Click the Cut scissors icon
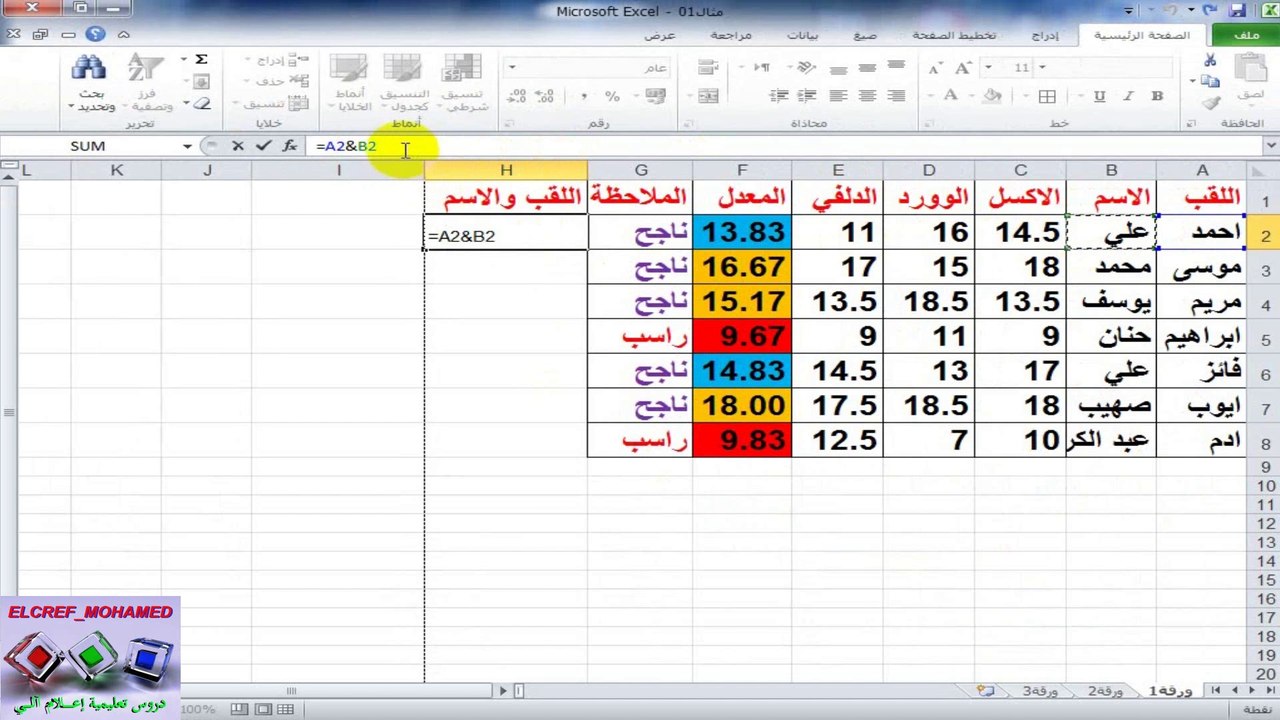Viewport: 1280px width, 720px height. (1210, 60)
